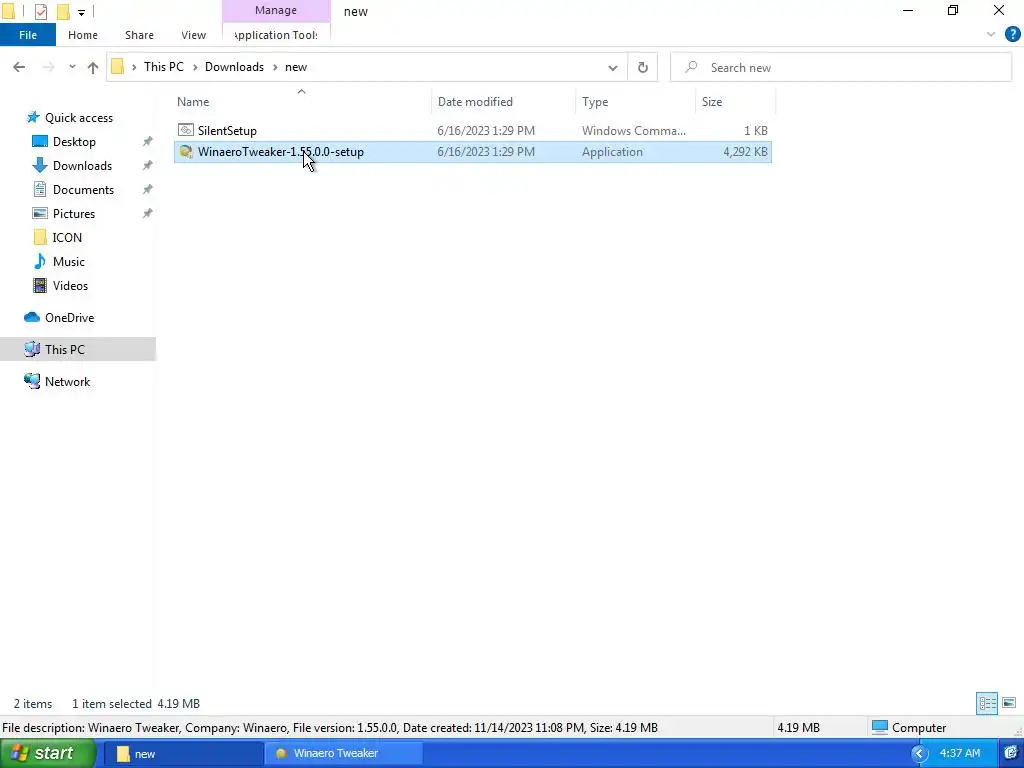This screenshot has width=1024, height=768.
Task: Select WinaeroTweaker-1.55.0.0-setup file
Action: pos(473,152)
